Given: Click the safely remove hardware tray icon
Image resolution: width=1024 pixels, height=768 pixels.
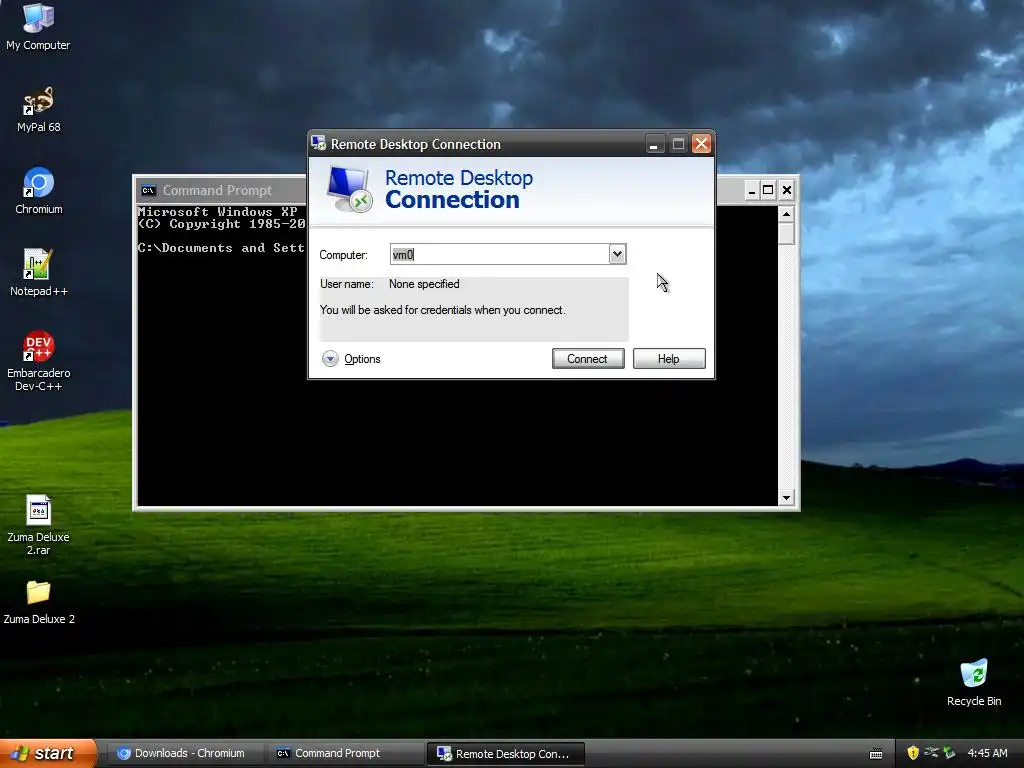Looking at the screenshot, I should click(949, 753).
